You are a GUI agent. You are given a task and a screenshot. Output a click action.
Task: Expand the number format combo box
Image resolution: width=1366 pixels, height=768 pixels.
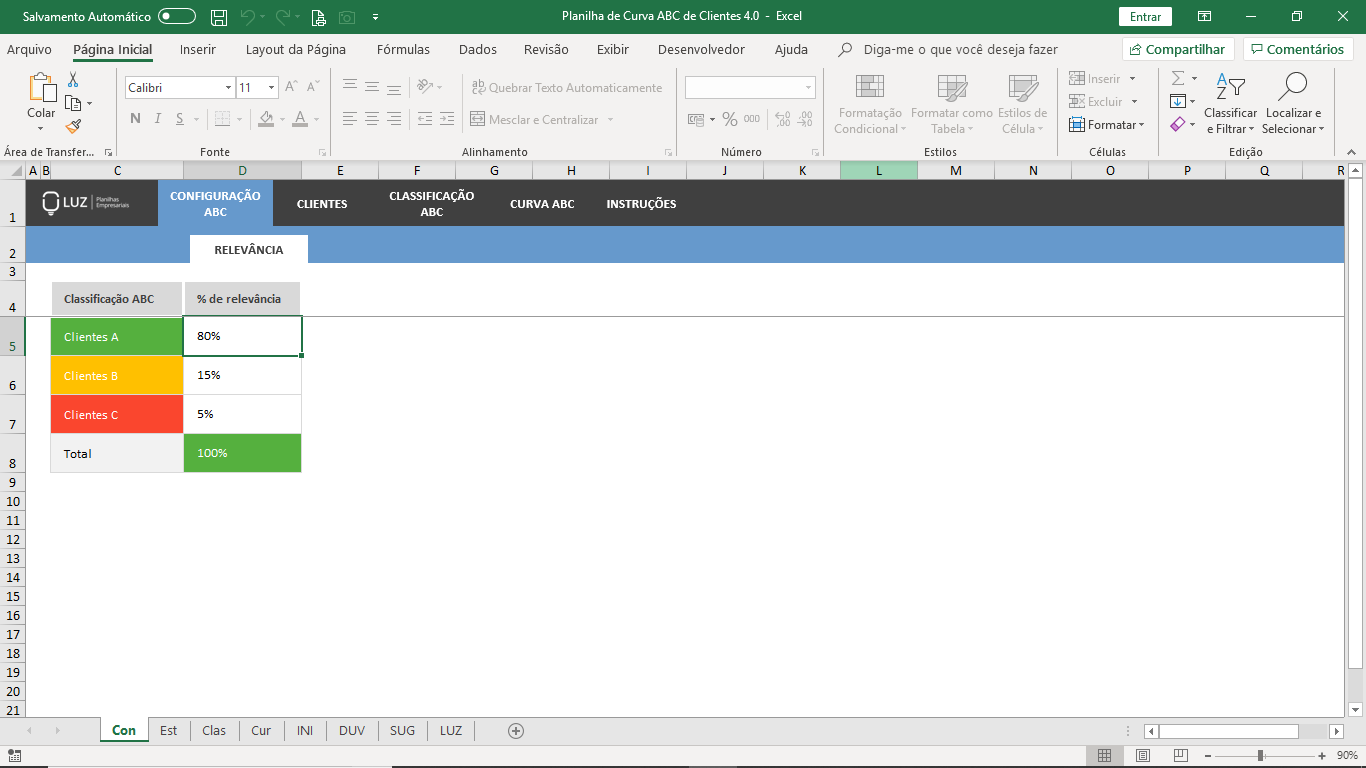(808, 88)
